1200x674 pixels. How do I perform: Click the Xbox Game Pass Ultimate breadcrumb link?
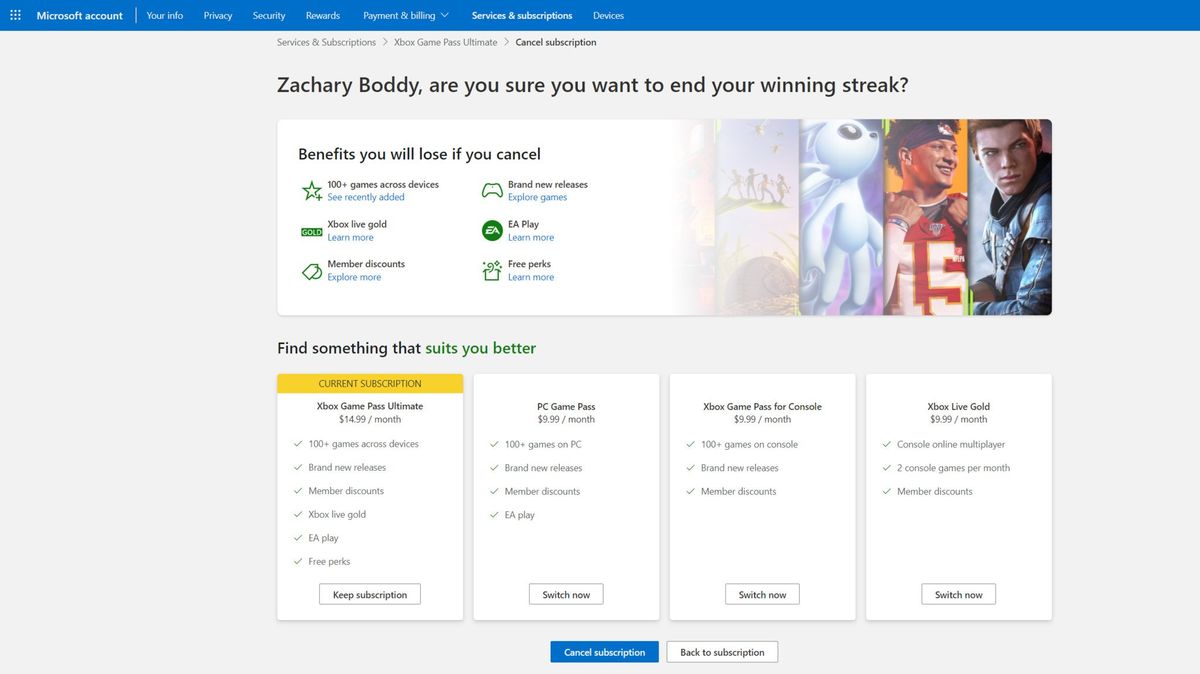pyautogui.click(x=445, y=41)
